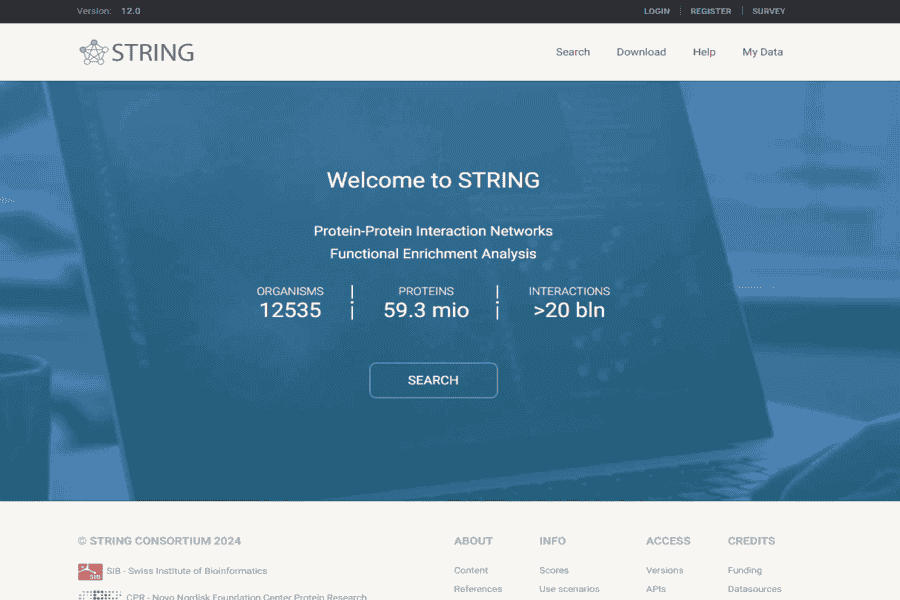Screen dimensions: 900x600
Task: Click the ORGANISMS count 12535
Action: point(290,310)
